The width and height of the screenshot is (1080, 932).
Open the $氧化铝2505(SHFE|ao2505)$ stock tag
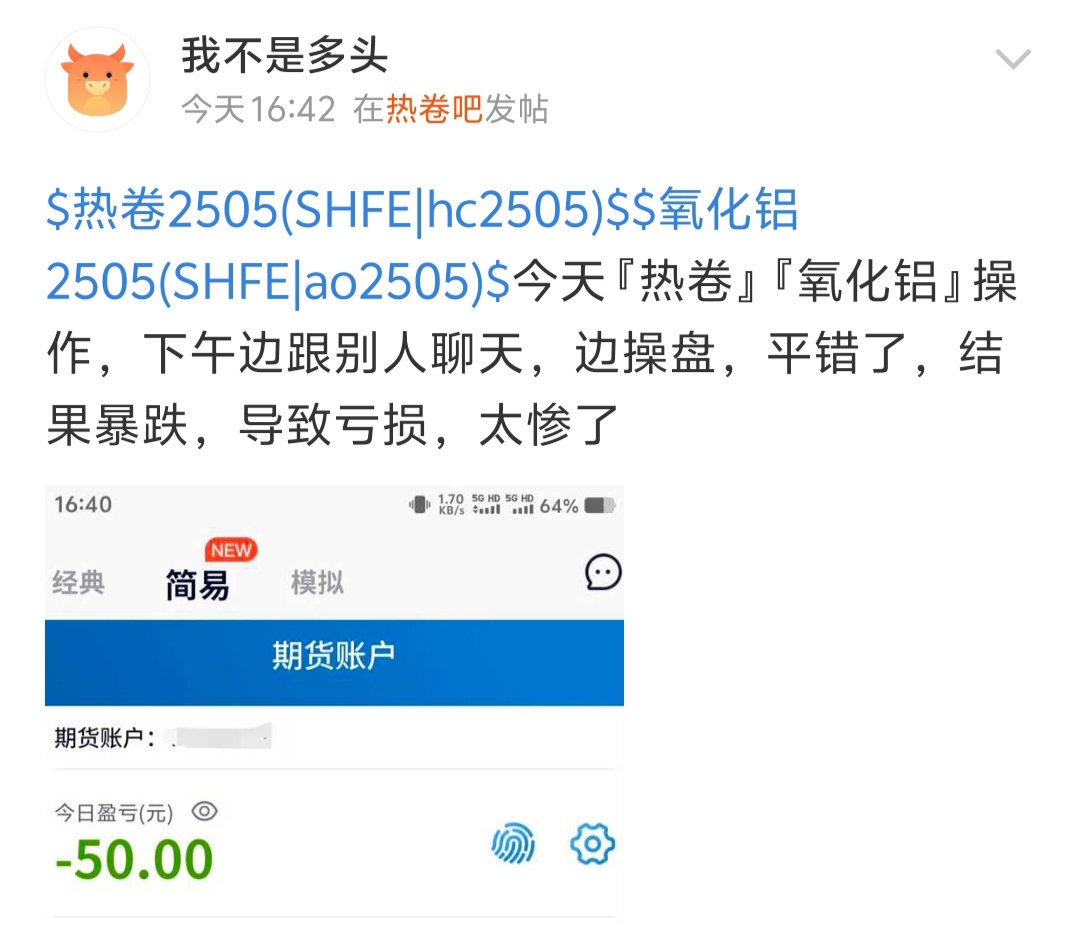[x=422, y=245]
